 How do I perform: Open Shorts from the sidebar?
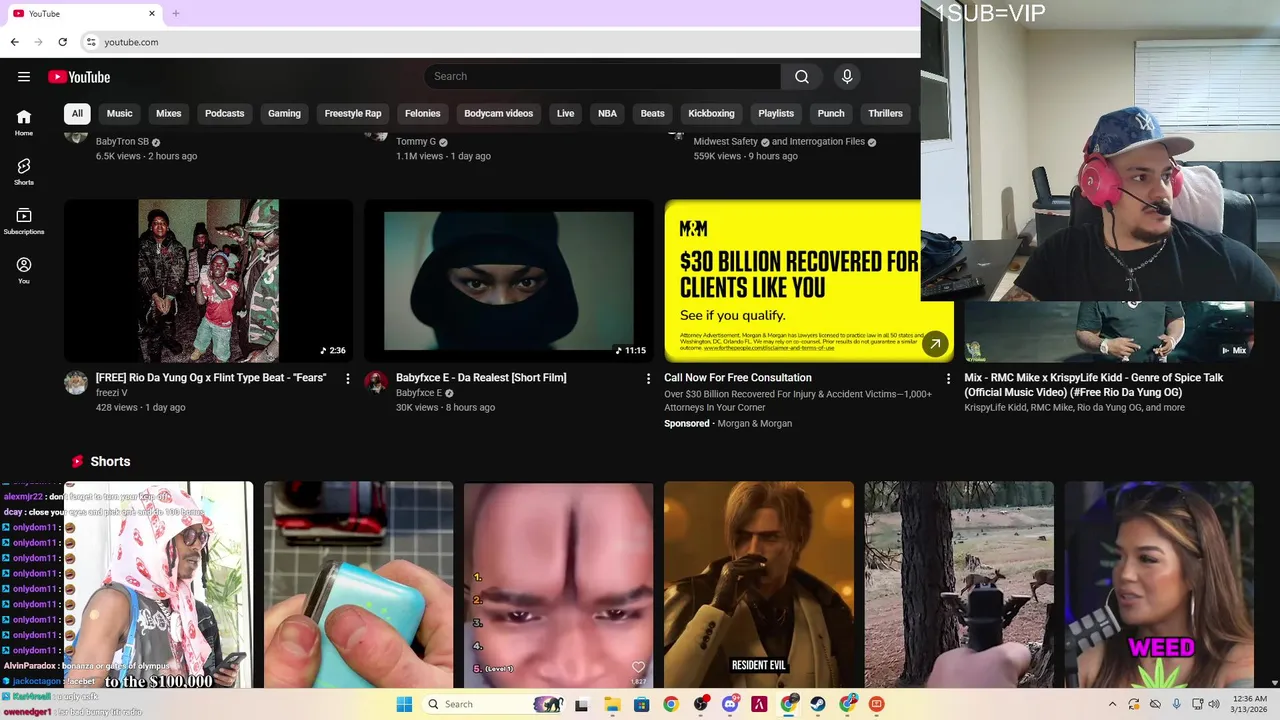[24, 171]
